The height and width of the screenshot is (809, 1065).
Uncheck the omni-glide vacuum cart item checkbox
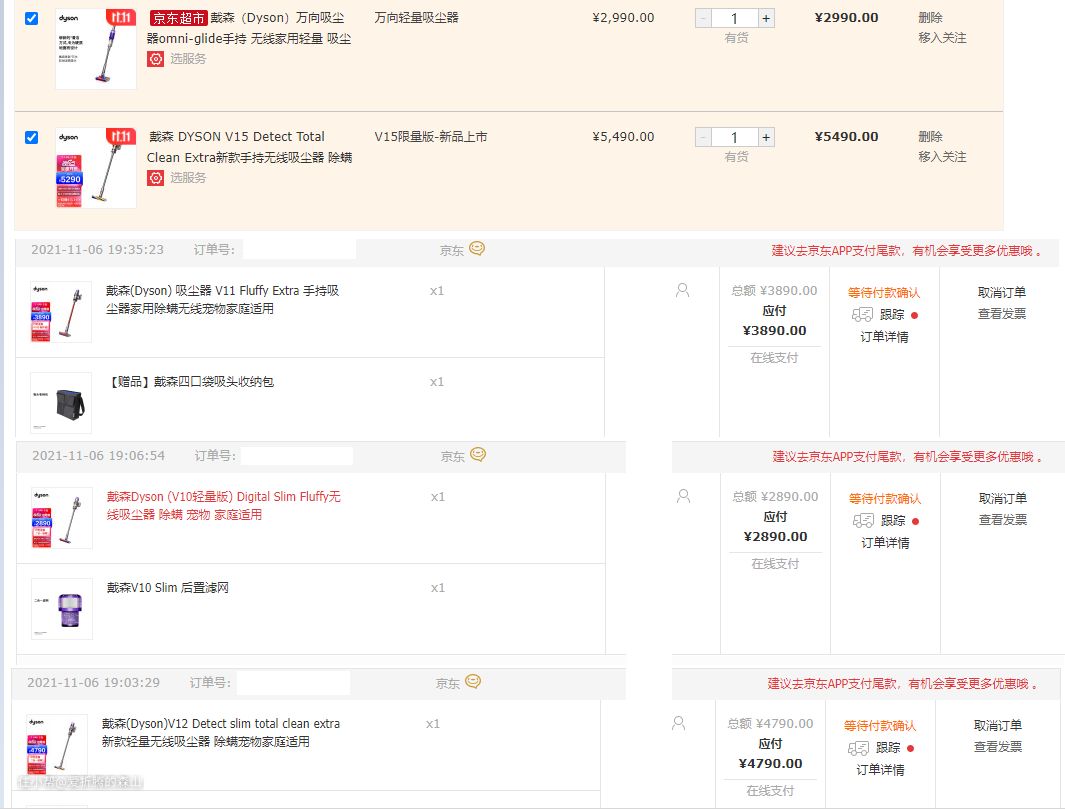coord(31,18)
